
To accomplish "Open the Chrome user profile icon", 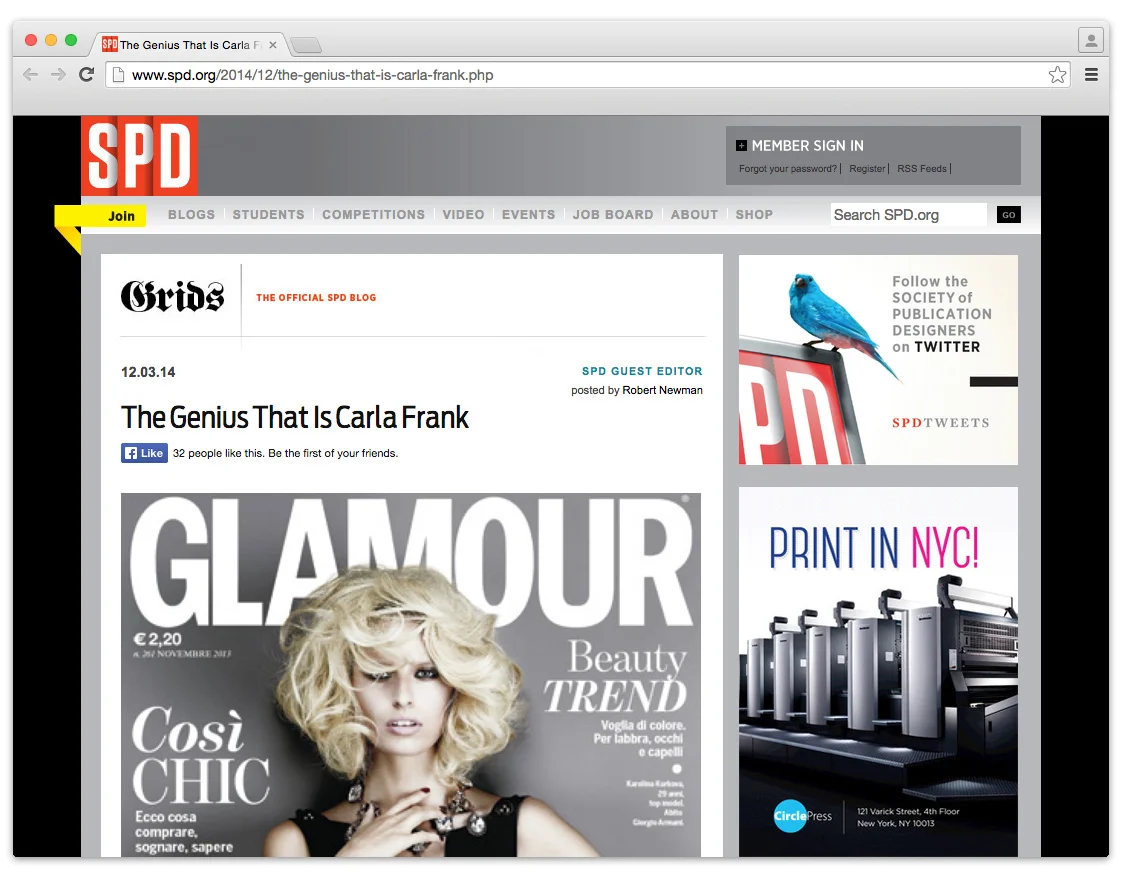I will tap(1091, 40).
